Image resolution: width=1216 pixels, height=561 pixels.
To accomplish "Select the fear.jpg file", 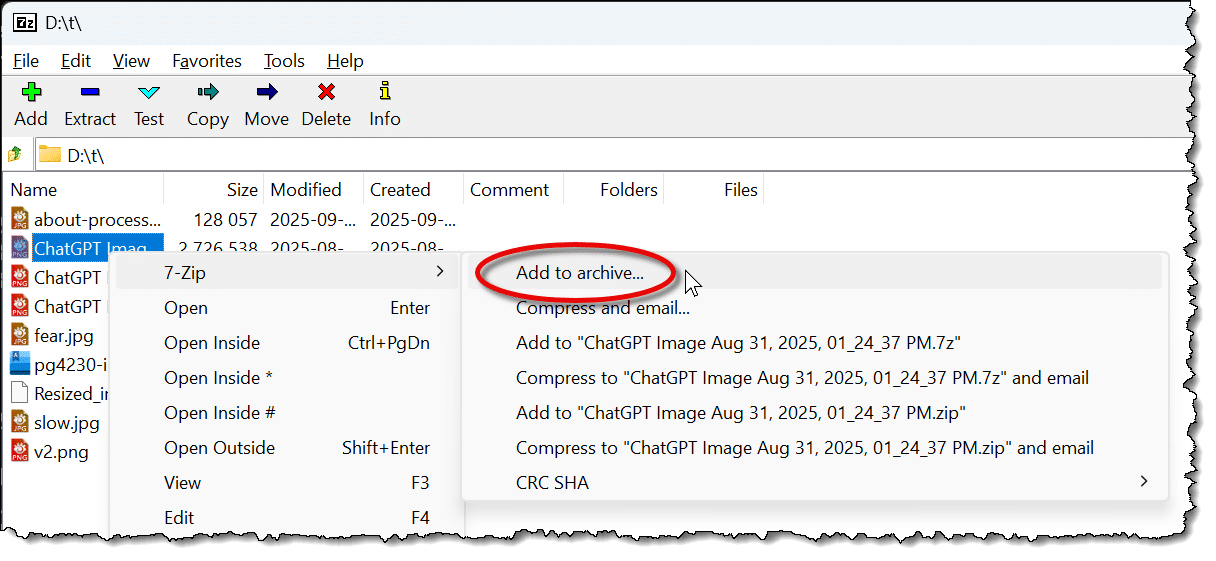I will 66,336.
